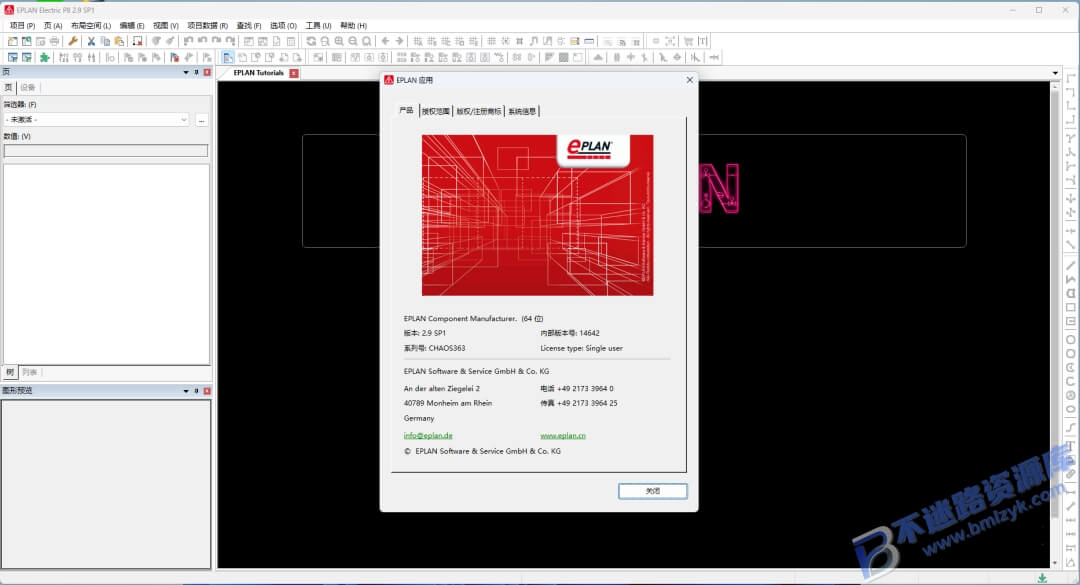
Task: Click the filter browse '...' button
Action: 201,120
